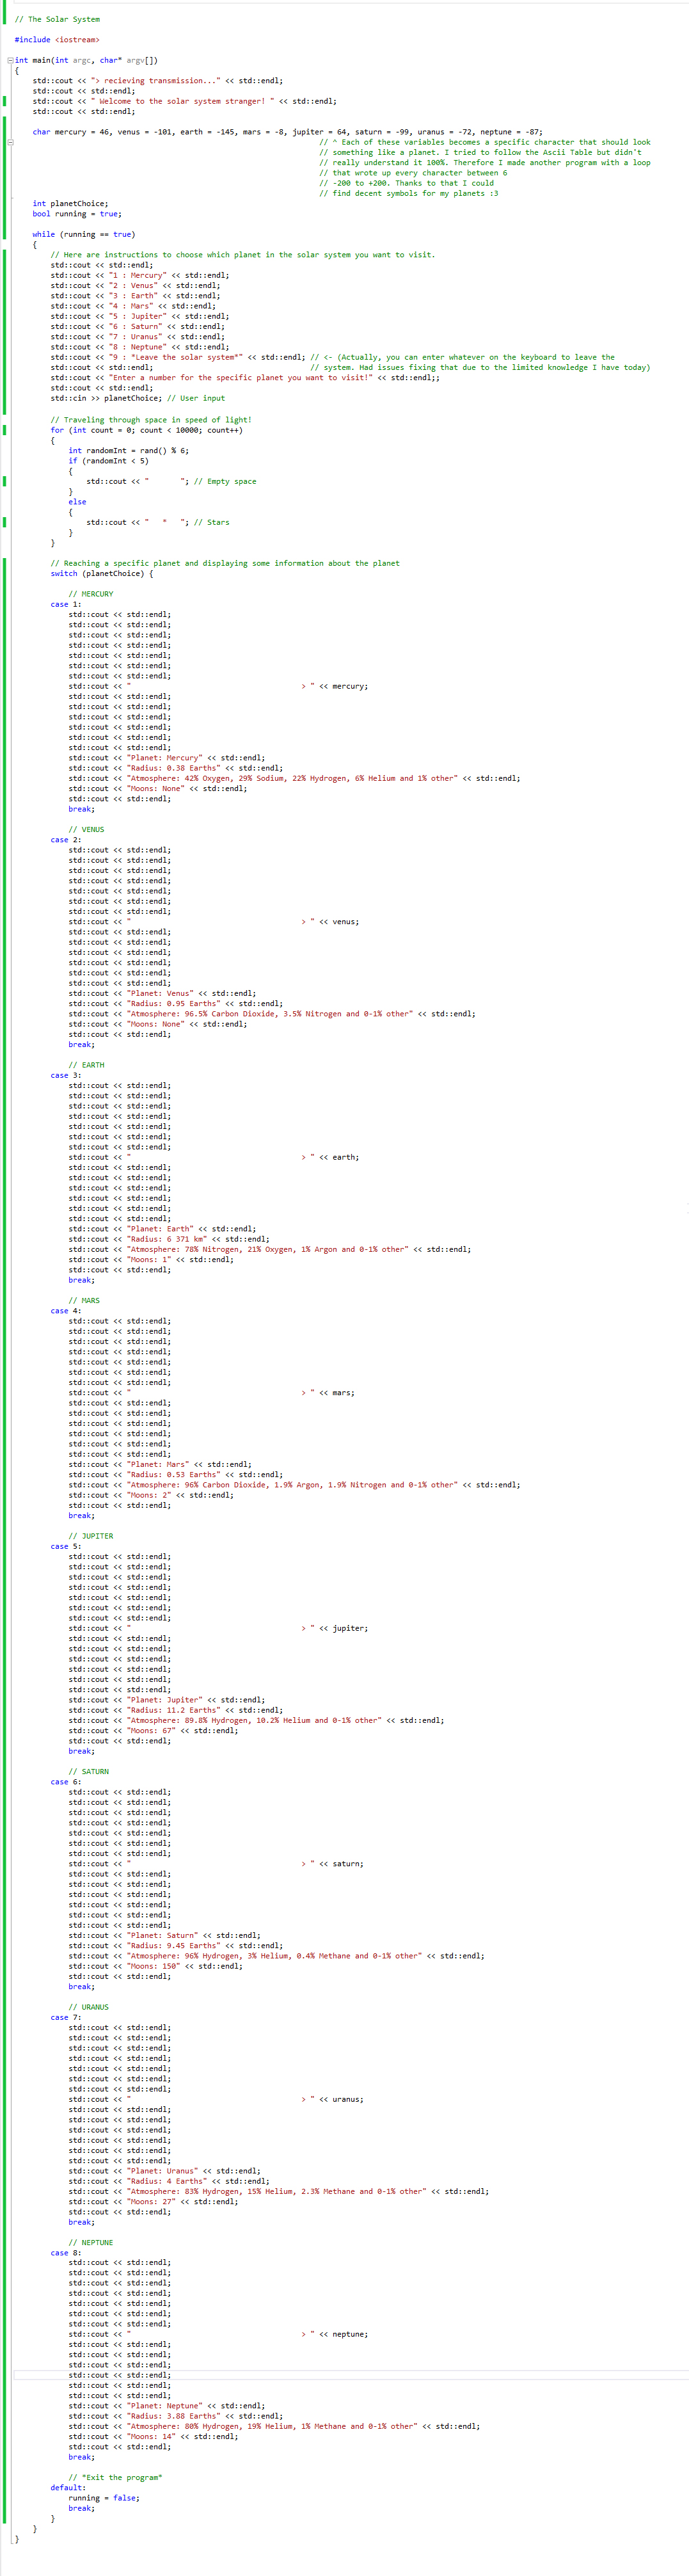Viewport: 689px width, 2576px height.
Task: Click the 'Moons: 14' output line
Action: pyautogui.click(x=153, y=2437)
